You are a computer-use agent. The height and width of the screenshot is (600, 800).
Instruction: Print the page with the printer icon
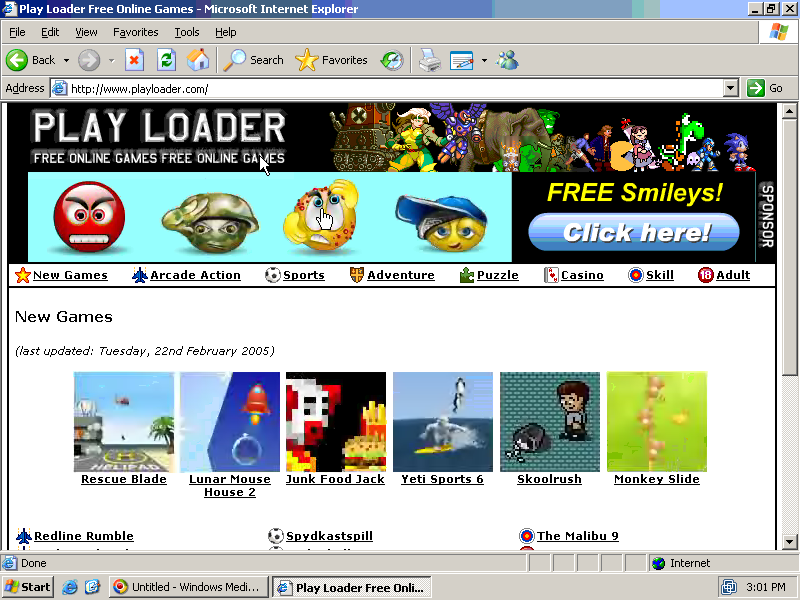430,60
